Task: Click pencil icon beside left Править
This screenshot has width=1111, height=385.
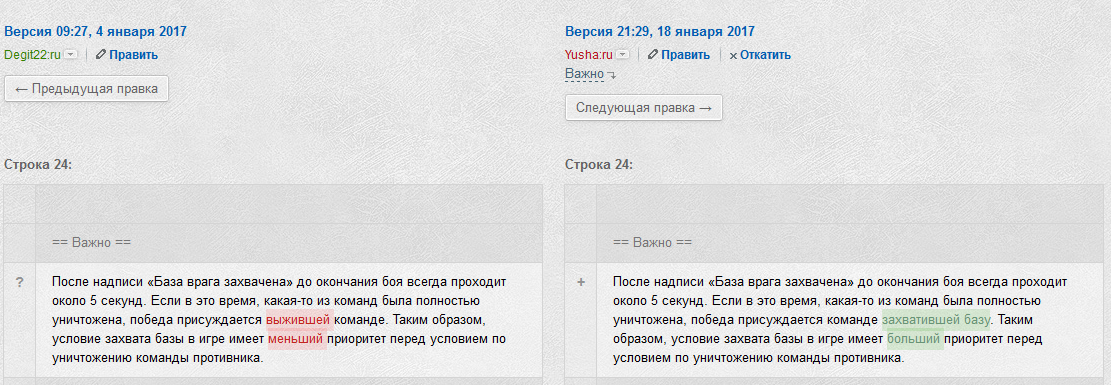Action: tap(101, 55)
